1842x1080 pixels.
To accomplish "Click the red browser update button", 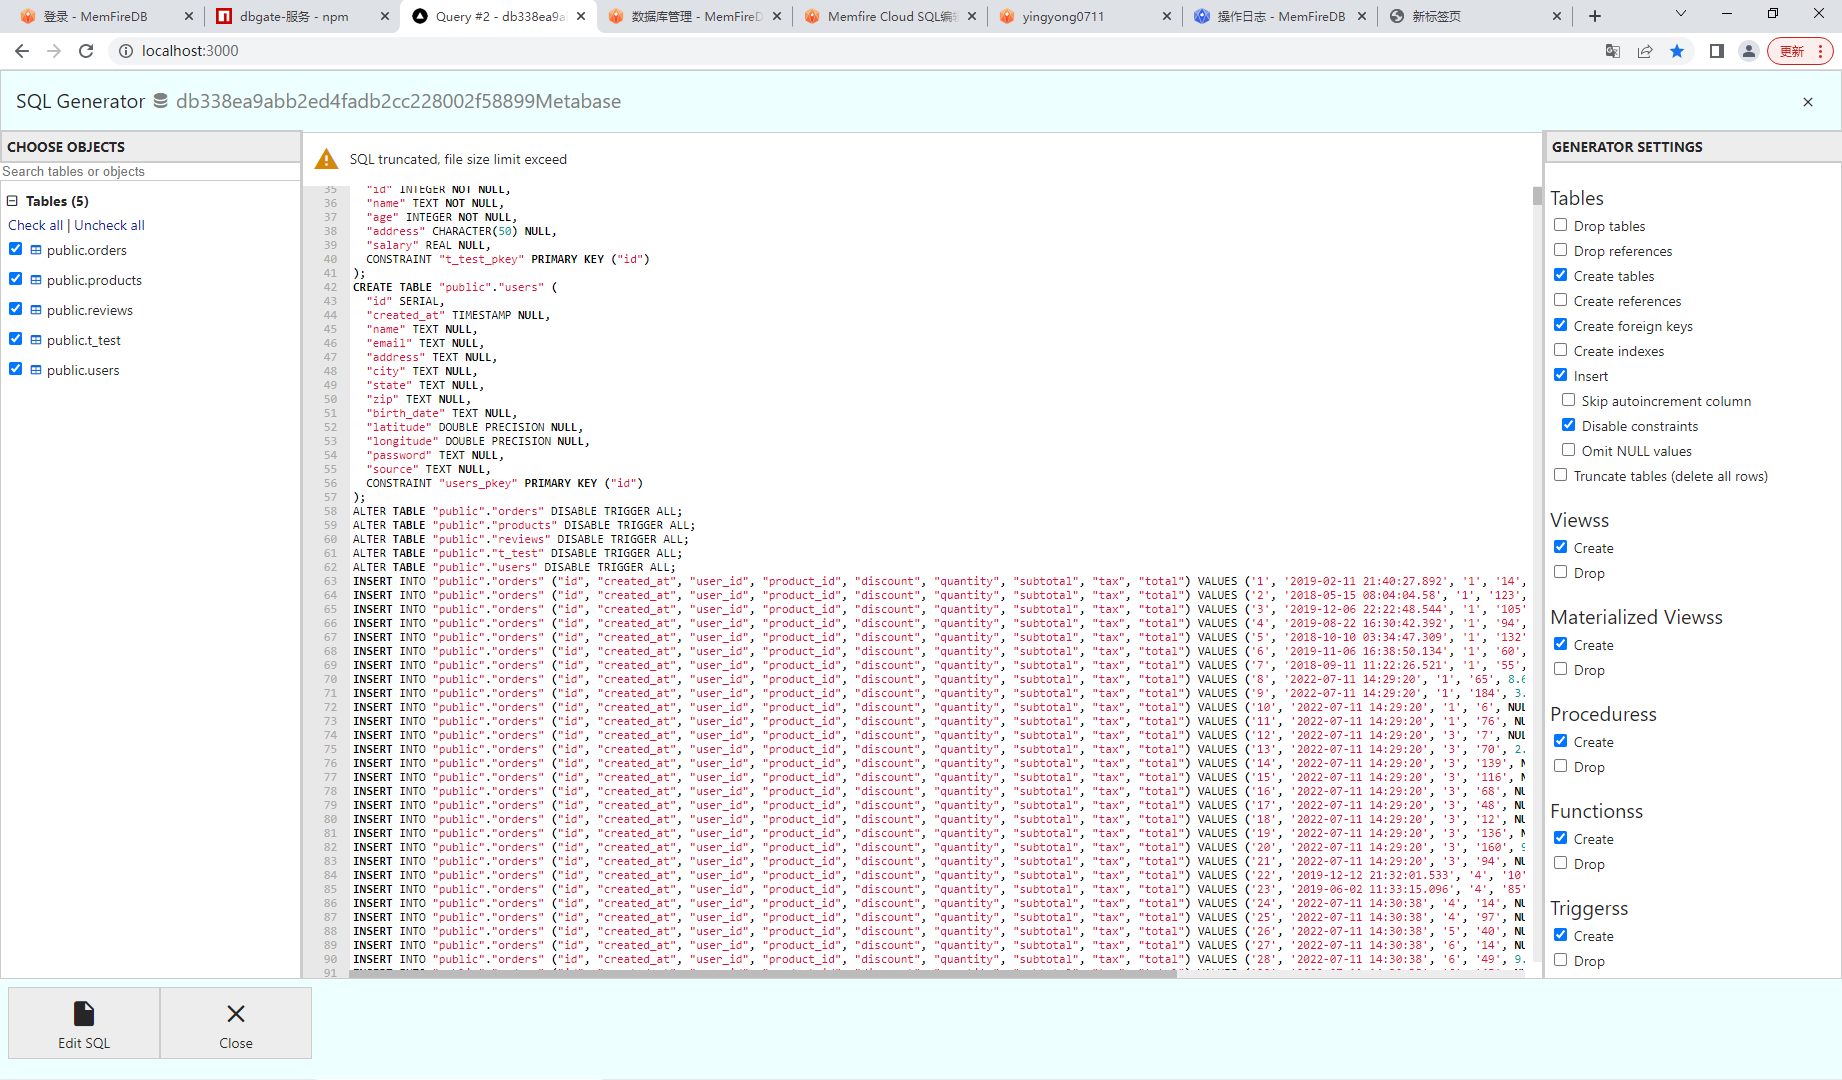I will [x=1800, y=51].
